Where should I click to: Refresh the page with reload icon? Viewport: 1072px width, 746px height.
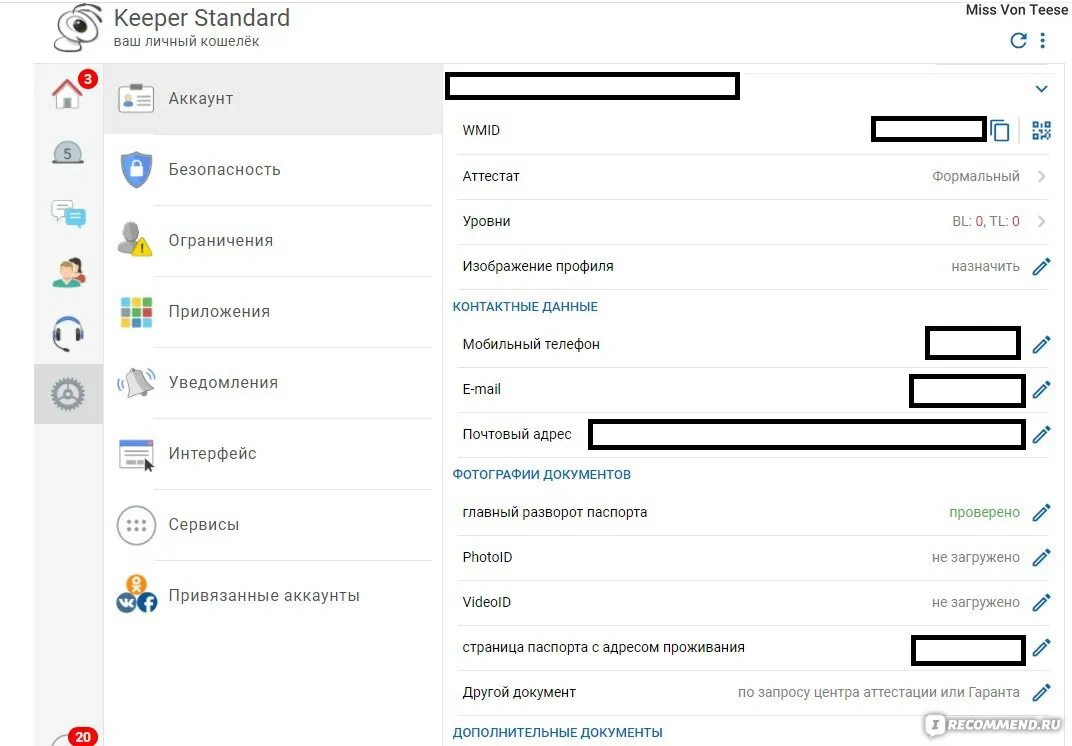click(x=1019, y=40)
